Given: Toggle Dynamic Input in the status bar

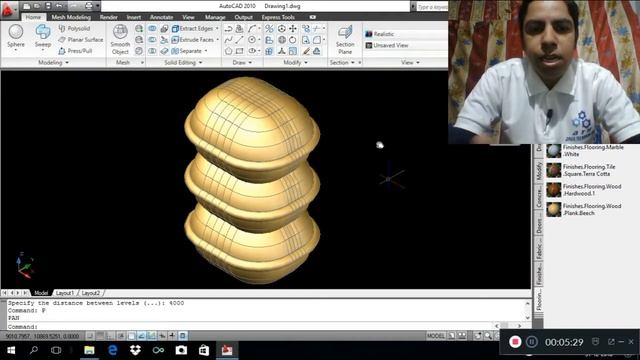Looking at the screenshot, I should pos(162,336).
